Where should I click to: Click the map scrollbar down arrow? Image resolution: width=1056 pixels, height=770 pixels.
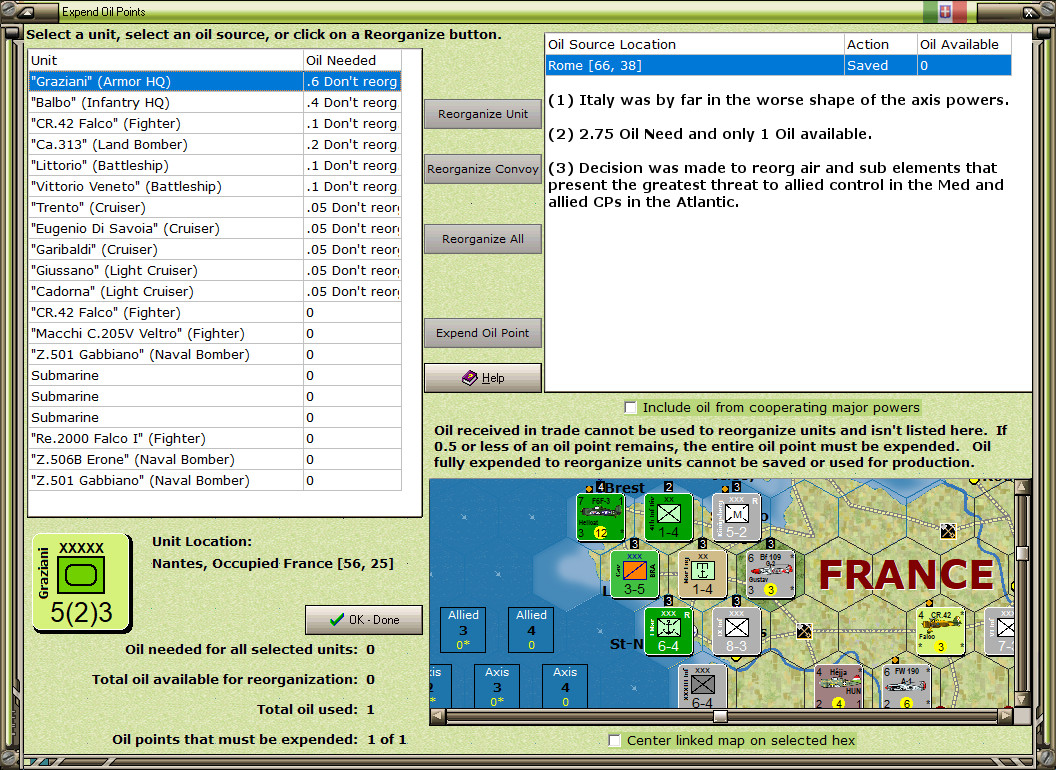click(x=1022, y=700)
